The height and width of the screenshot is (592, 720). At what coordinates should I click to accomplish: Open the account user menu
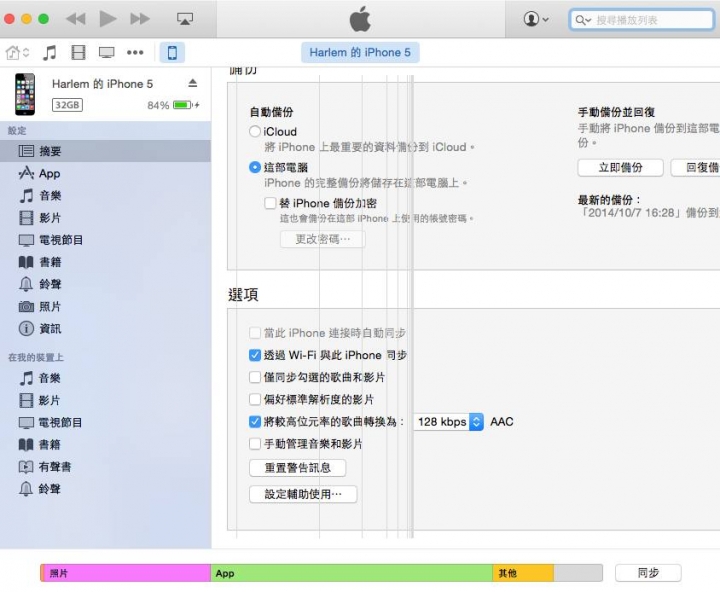tap(536, 19)
